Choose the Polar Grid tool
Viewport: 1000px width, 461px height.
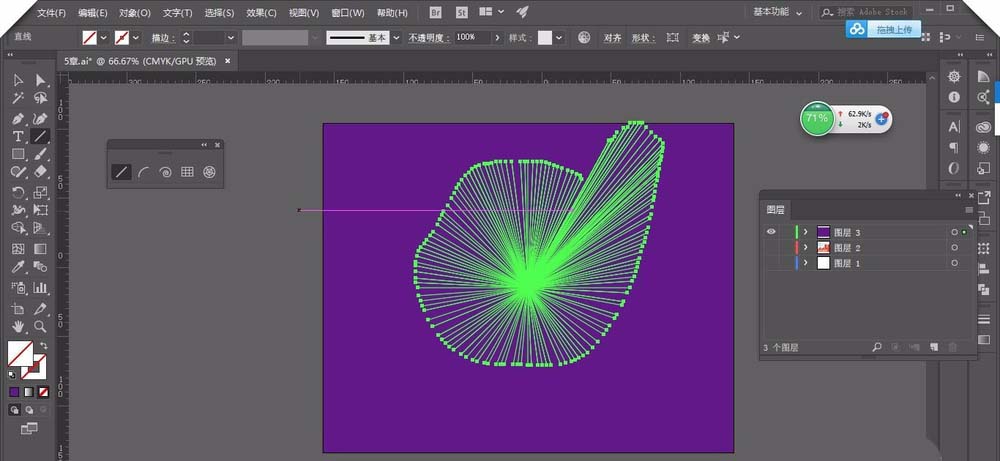coord(209,172)
